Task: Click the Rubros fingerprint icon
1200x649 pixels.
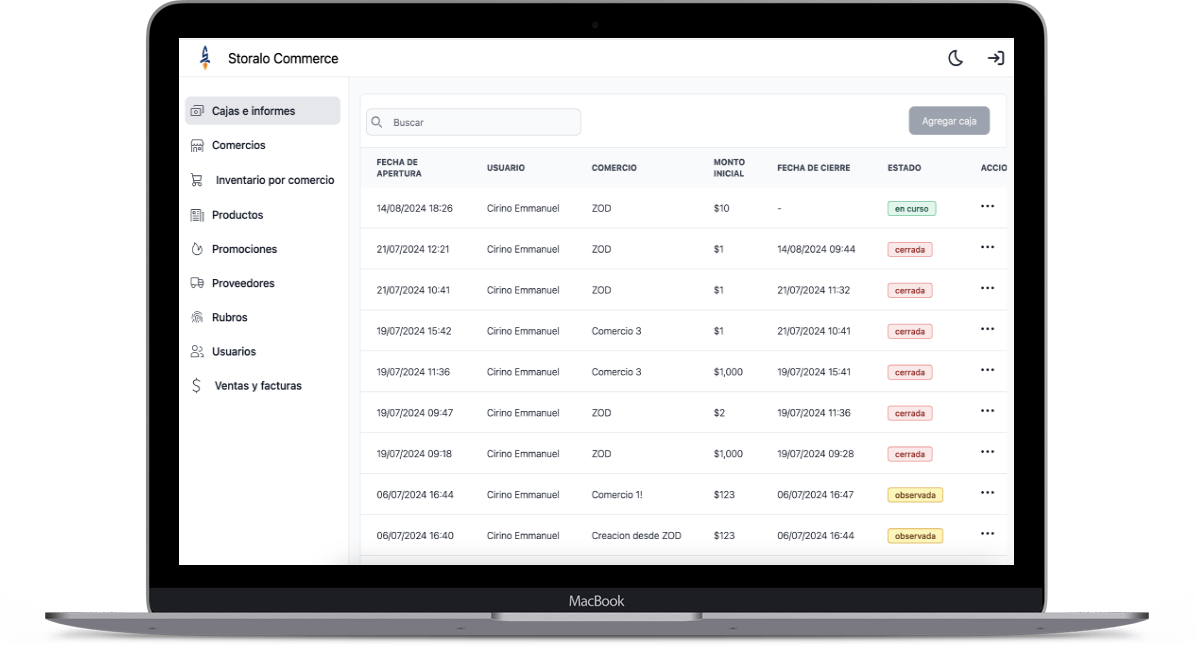Action: point(197,317)
